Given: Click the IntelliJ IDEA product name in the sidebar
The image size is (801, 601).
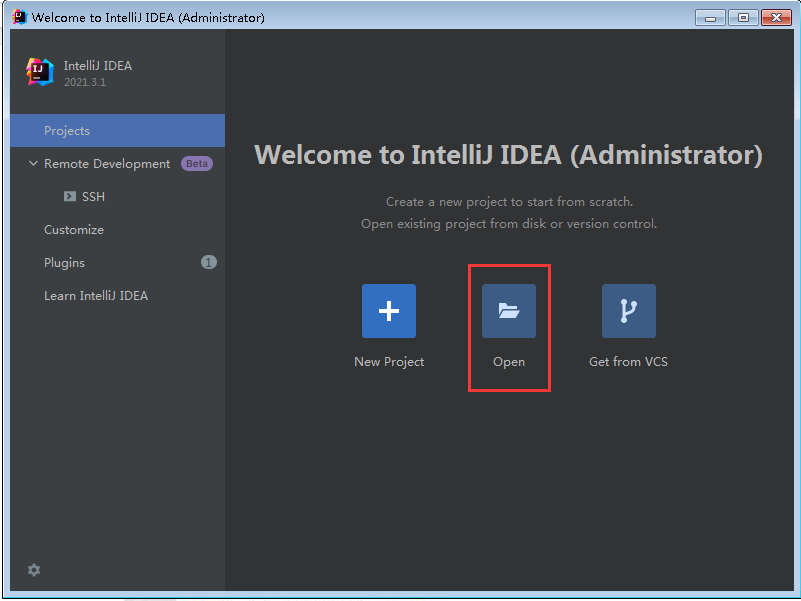Looking at the screenshot, I should pos(98,65).
